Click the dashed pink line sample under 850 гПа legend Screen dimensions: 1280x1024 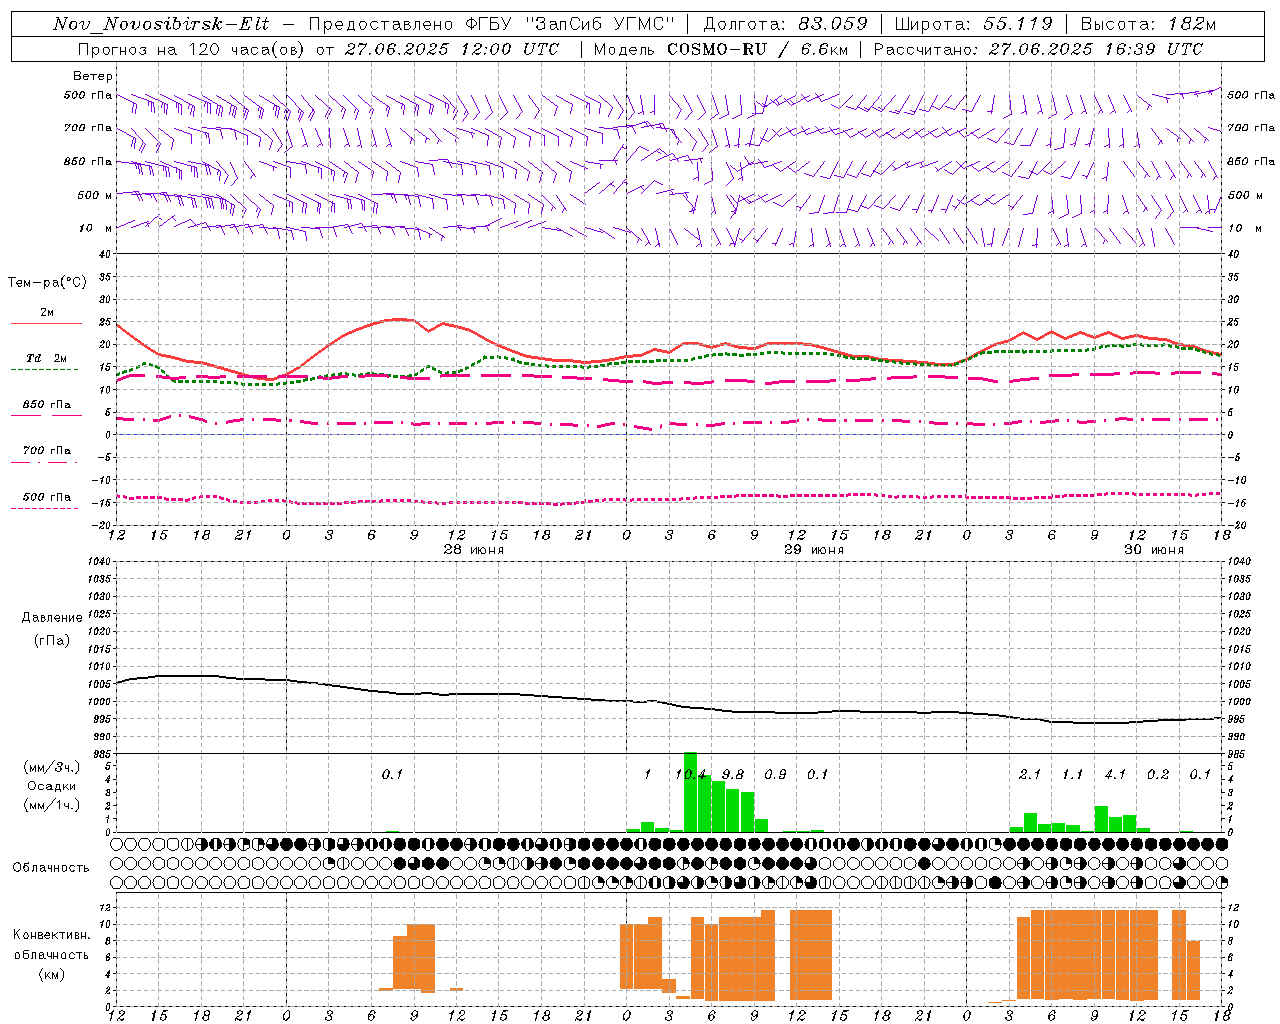[x=46, y=416]
